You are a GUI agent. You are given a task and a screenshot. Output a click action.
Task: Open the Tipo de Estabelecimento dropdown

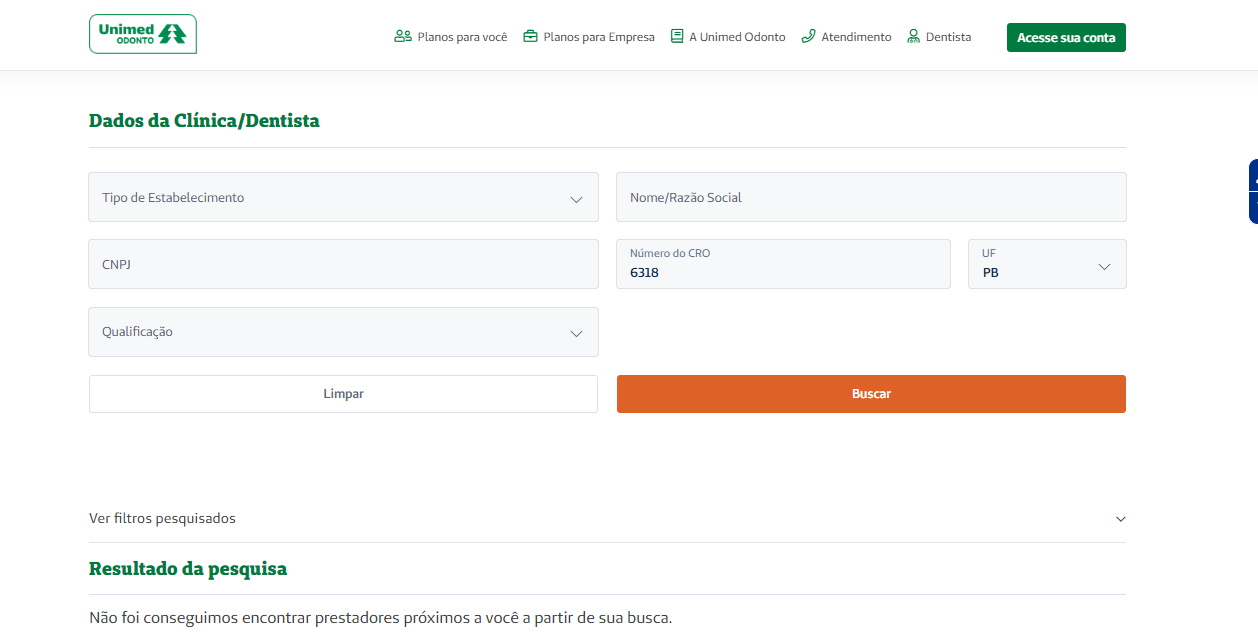pyautogui.click(x=343, y=198)
